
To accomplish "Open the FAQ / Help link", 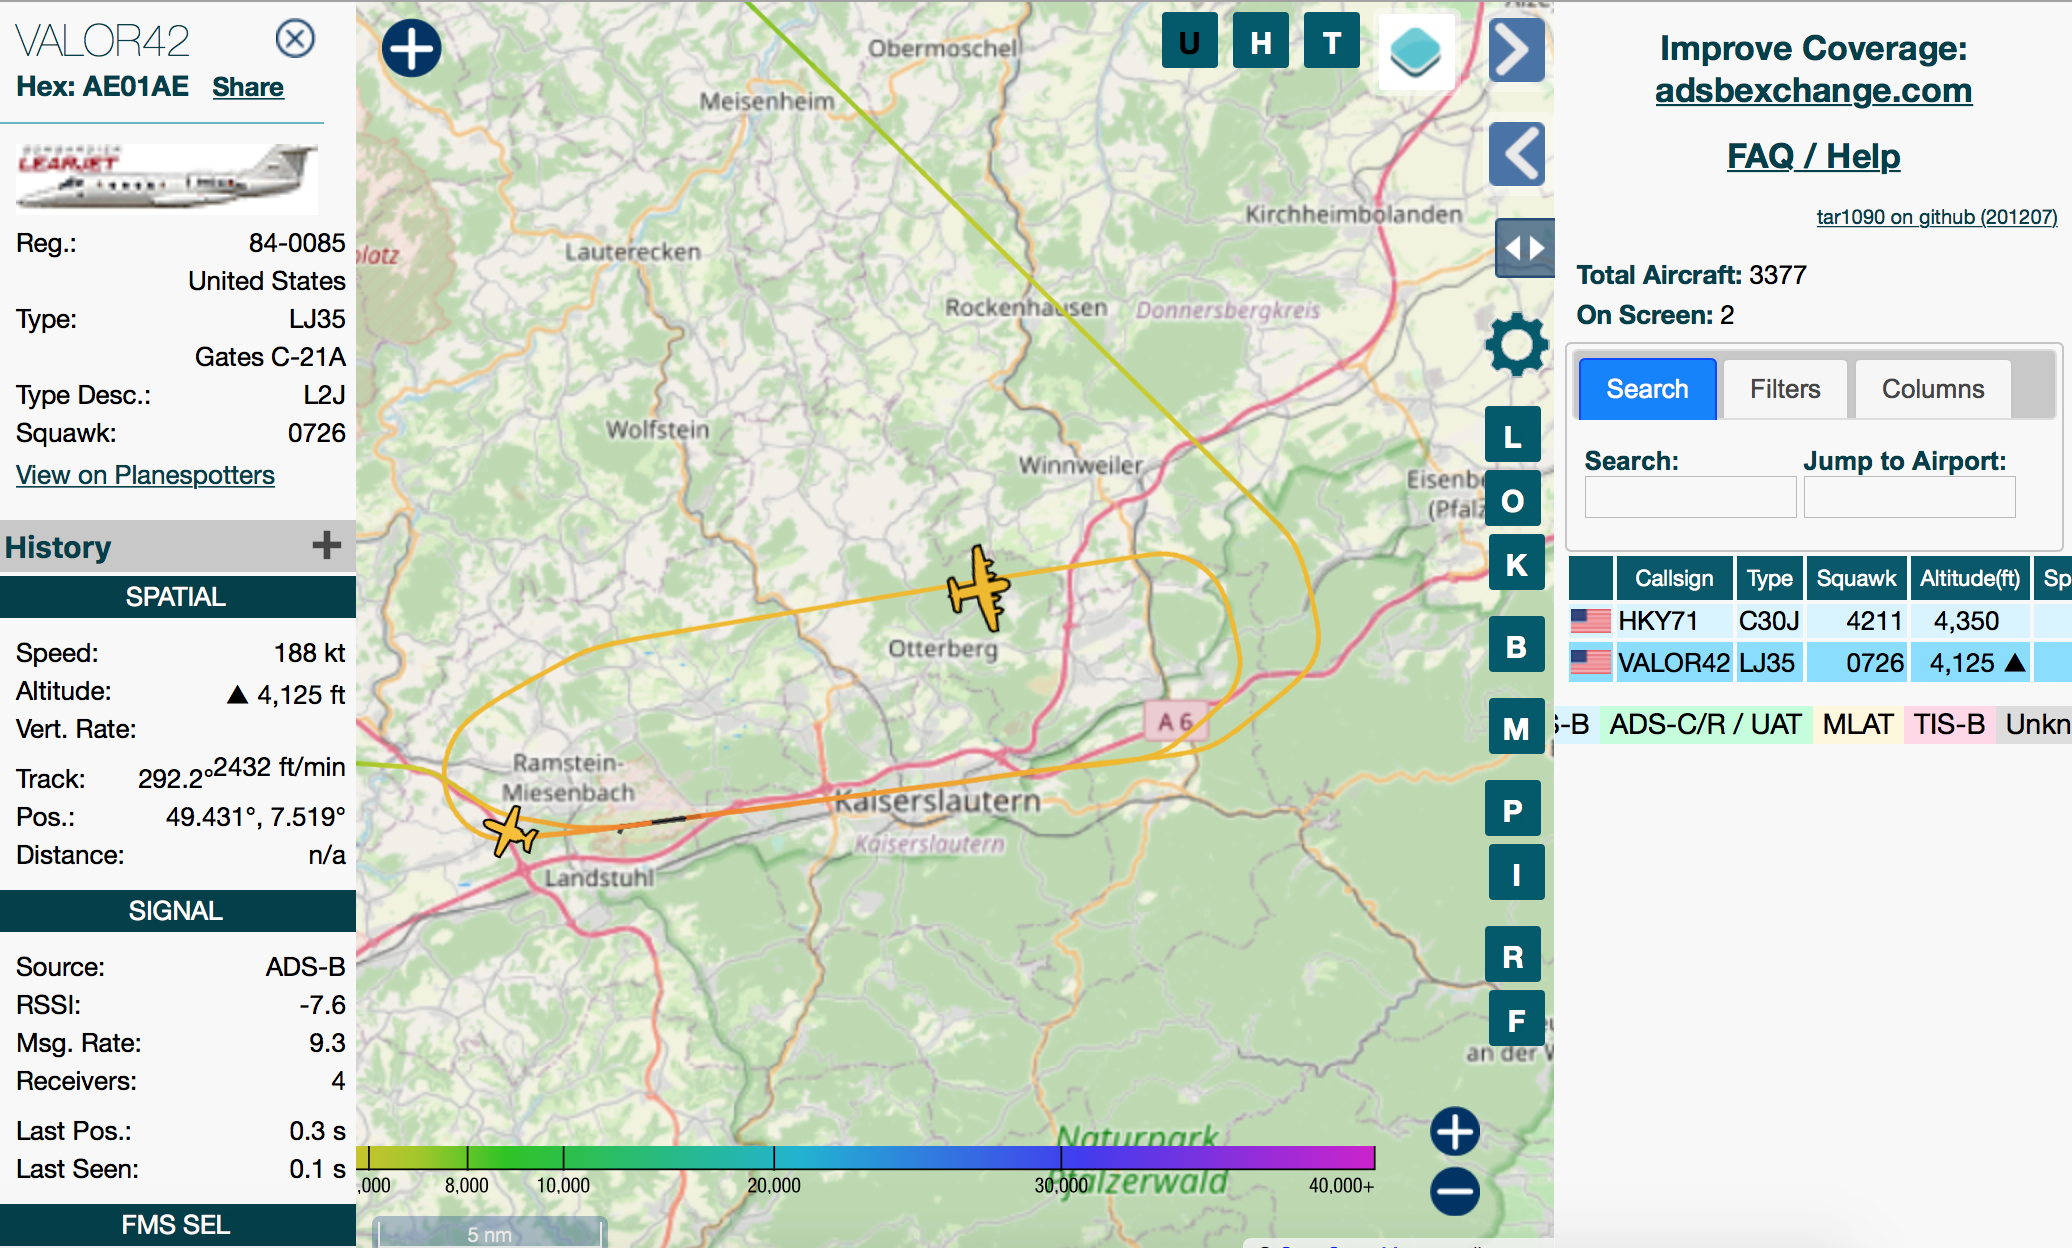I will click(x=1813, y=156).
